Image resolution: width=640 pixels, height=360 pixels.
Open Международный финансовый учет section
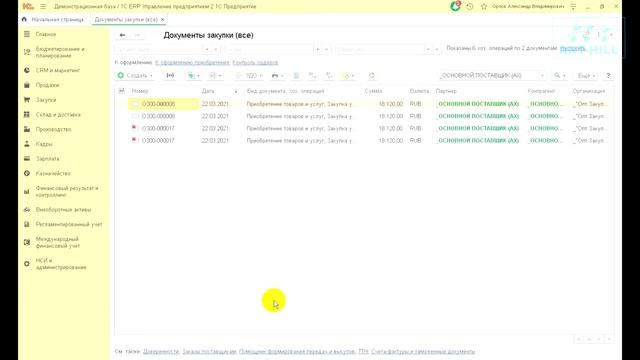click(58, 242)
